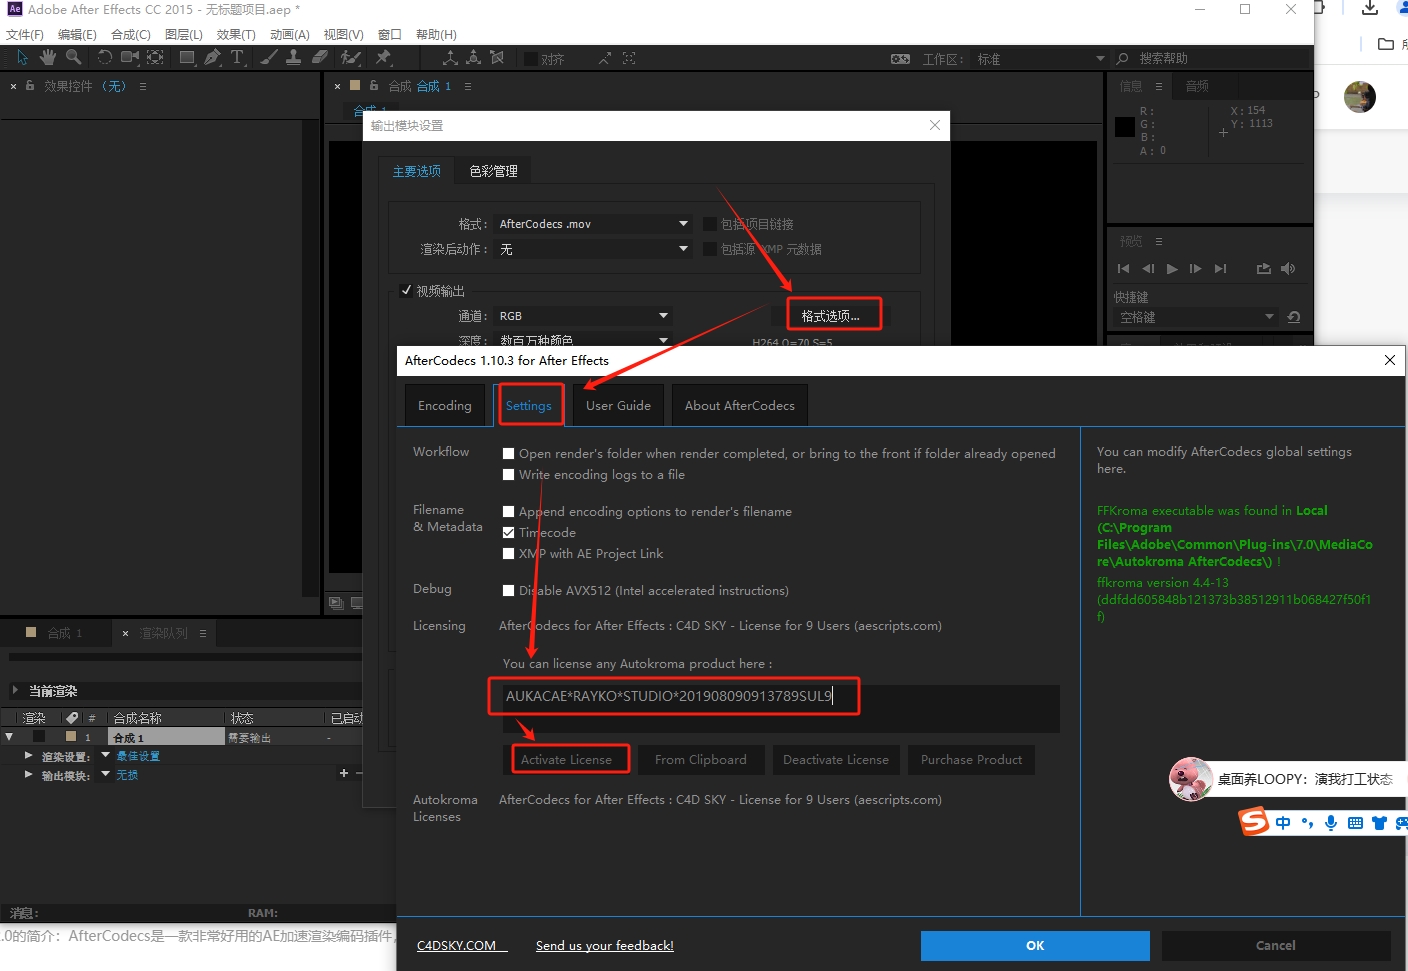Toggle the Timecode checkbox

pyautogui.click(x=508, y=532)
